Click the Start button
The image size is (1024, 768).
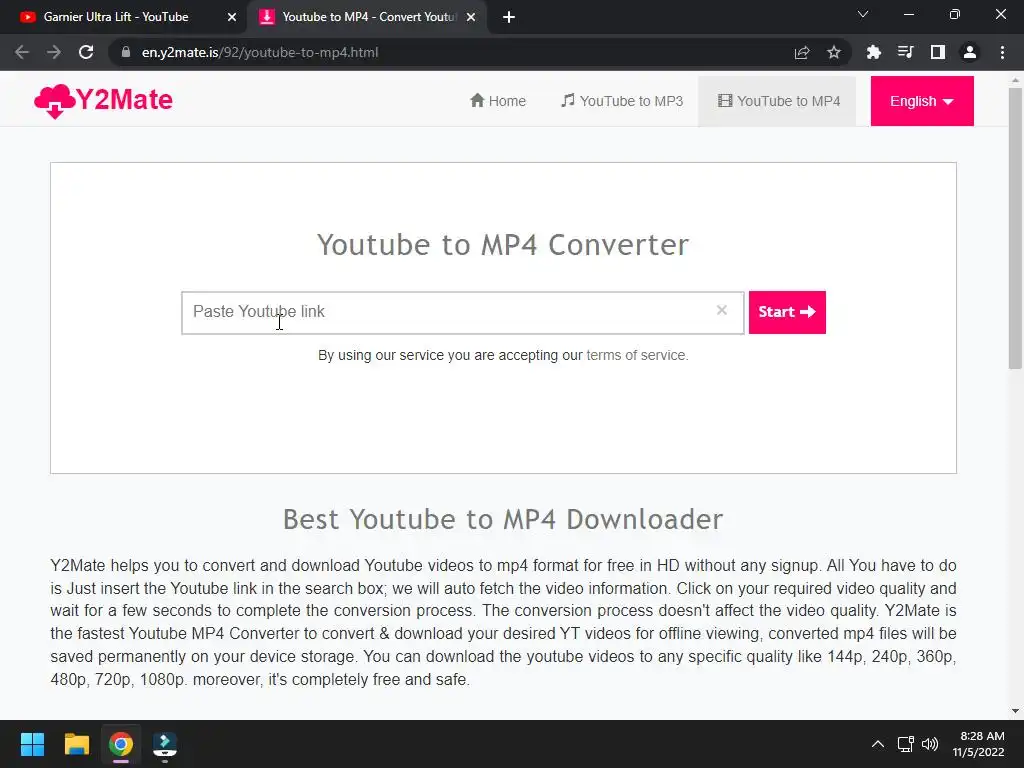[787, 312]
